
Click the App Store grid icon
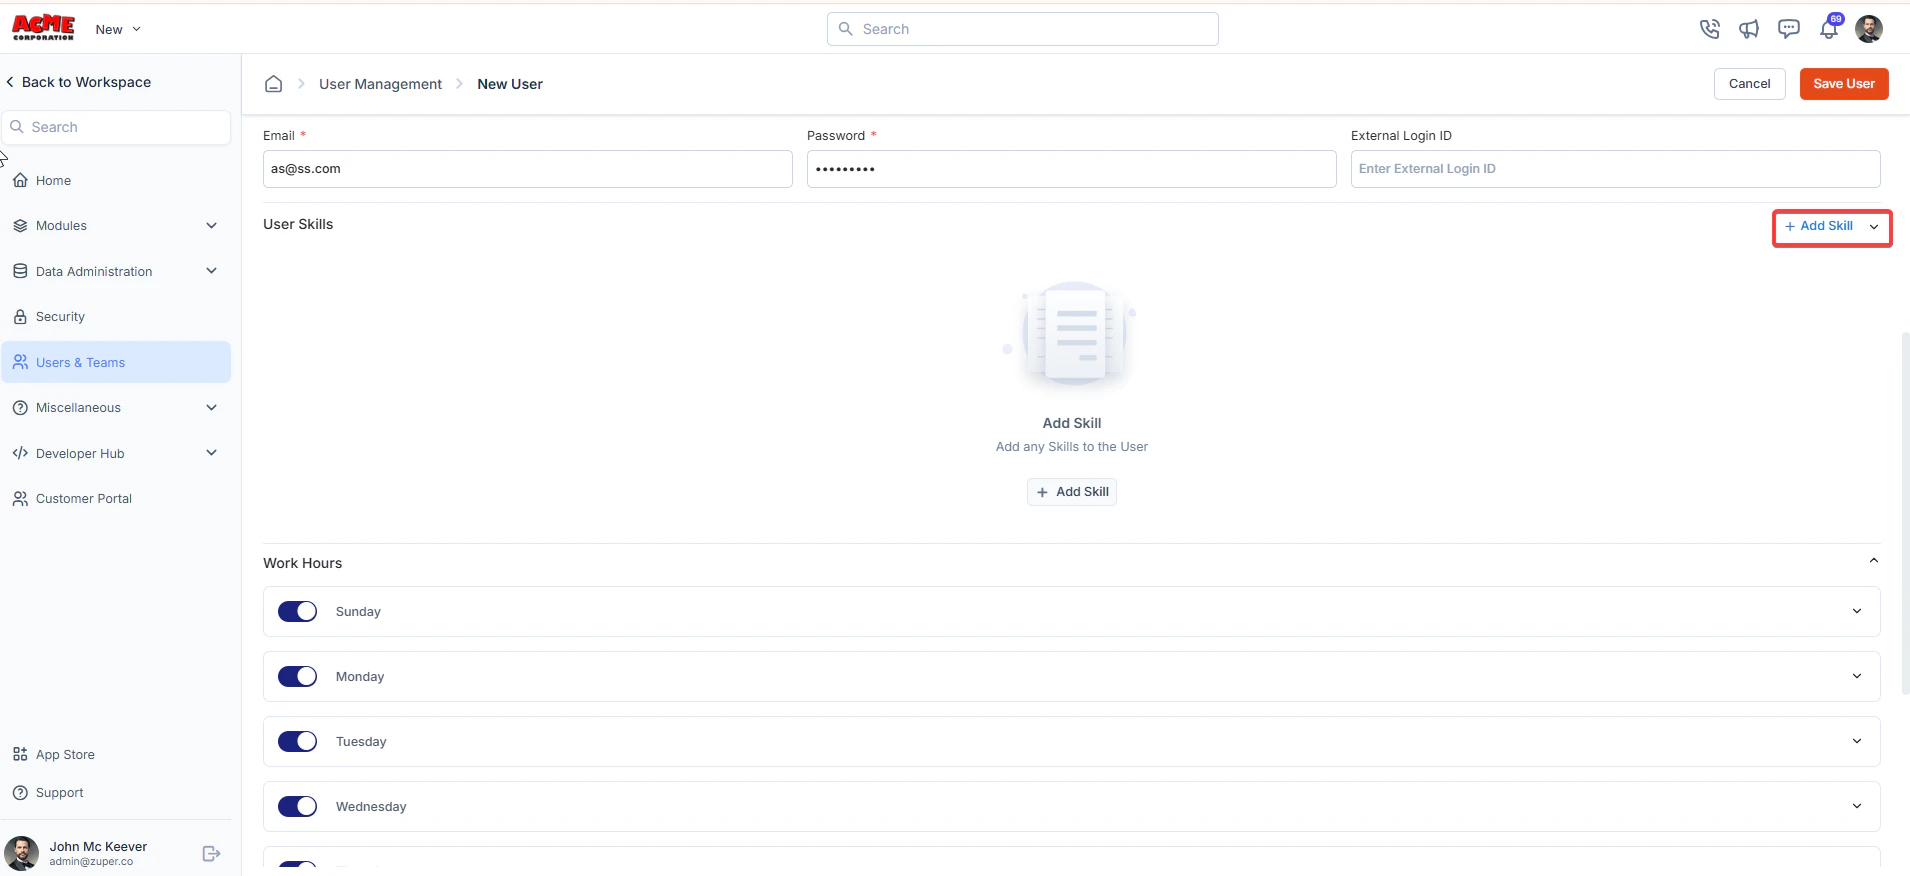coord(20,754)
